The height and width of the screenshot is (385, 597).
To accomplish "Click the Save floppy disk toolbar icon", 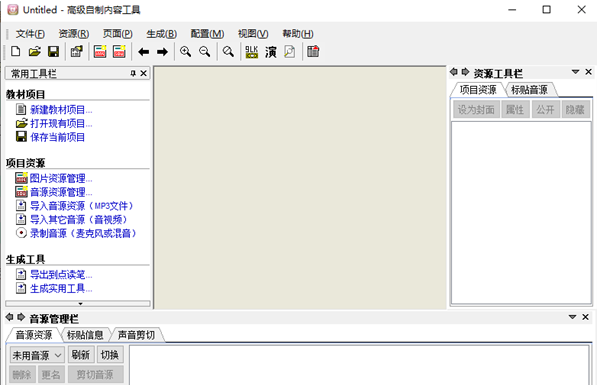I will click(x=53, y=51).
